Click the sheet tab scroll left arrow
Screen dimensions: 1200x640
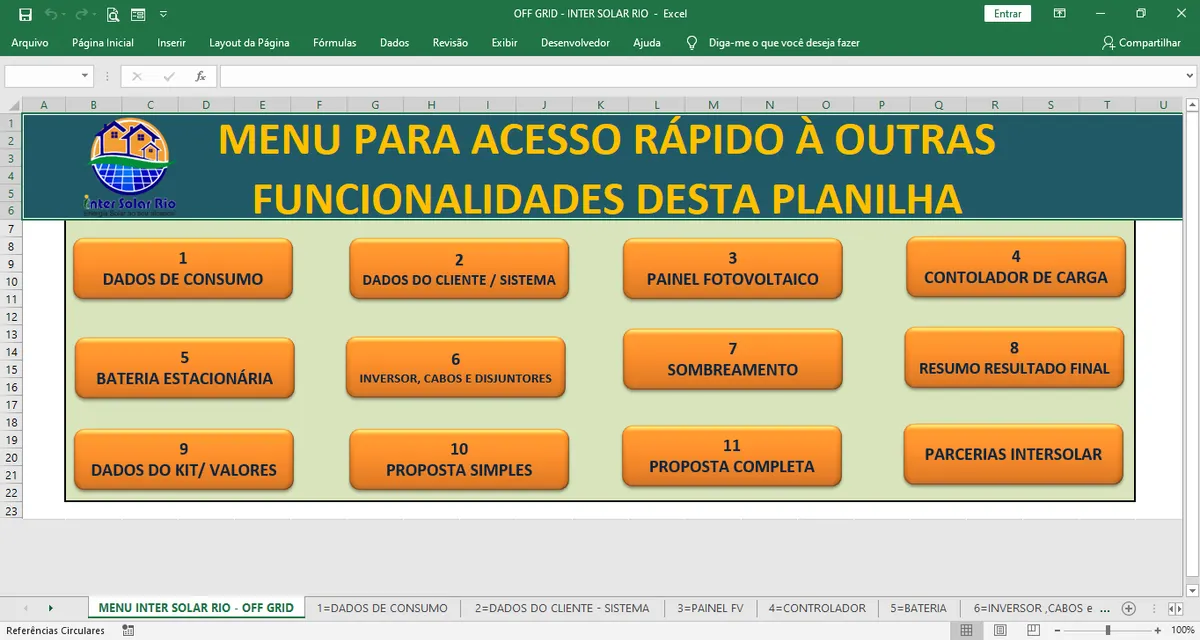click(25, 608)
